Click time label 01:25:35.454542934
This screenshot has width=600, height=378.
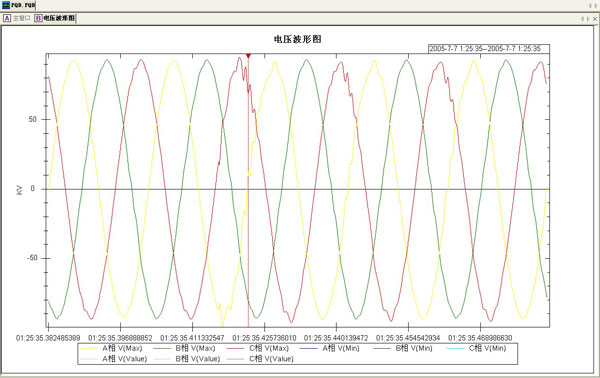[x=408, y=338]
